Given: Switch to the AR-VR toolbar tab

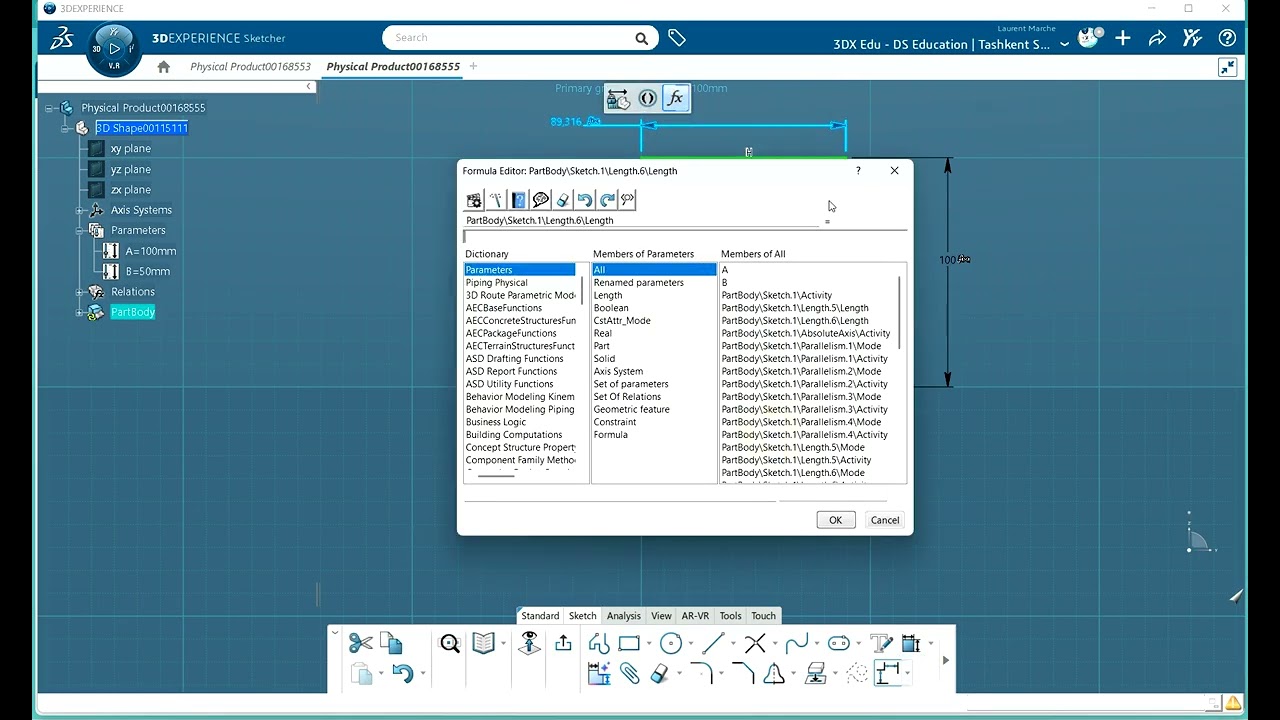Looking at the screenshot, I should [695, 616].
